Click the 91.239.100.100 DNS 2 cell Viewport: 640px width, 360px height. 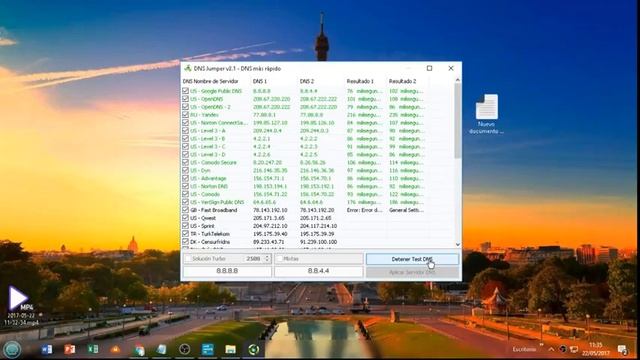click(318, 242)
